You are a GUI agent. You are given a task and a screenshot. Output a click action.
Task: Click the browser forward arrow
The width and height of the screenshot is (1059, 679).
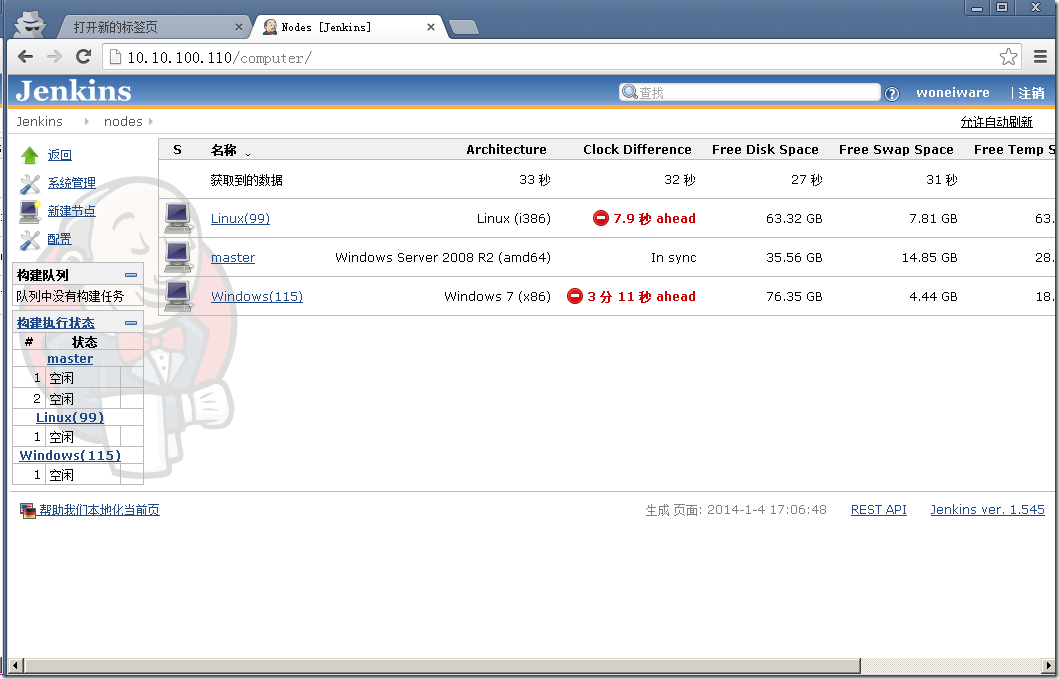[55, 57]
